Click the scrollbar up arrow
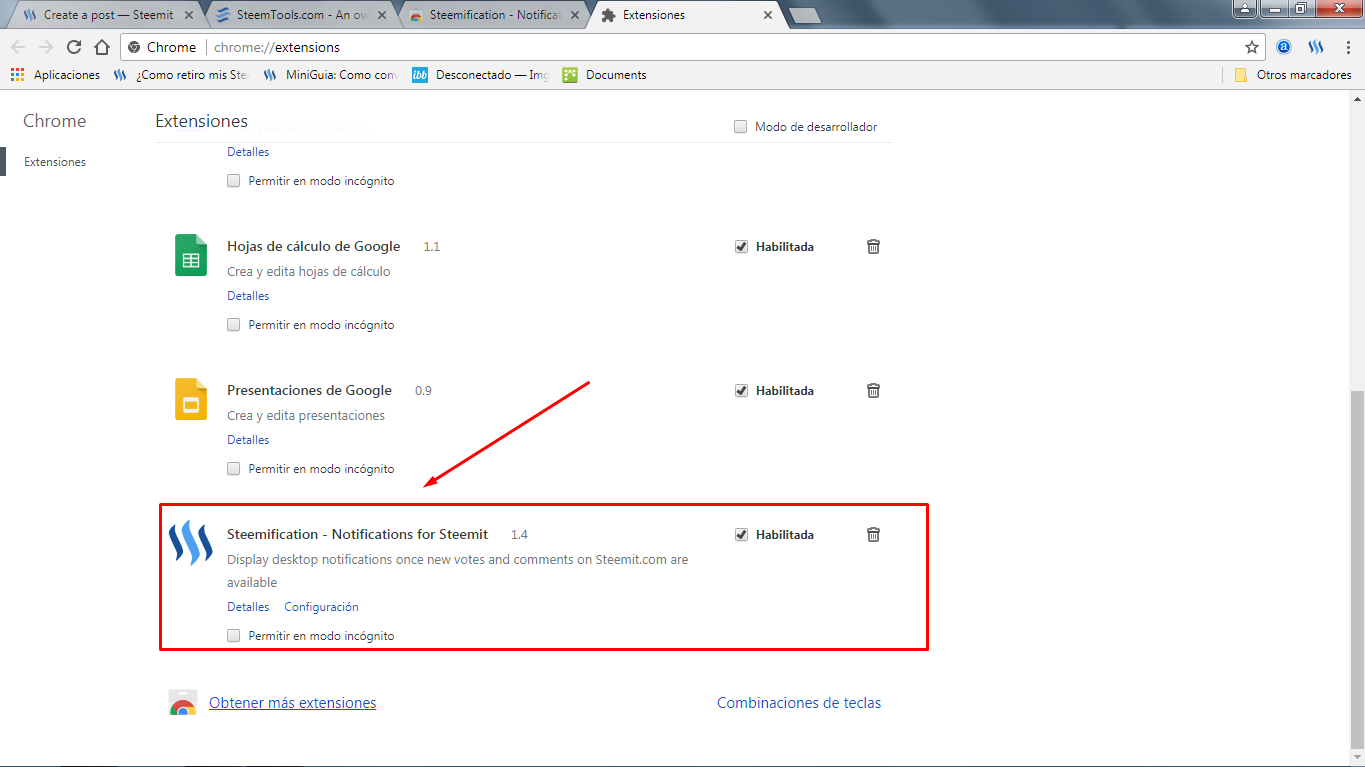Viewport: 1365px width, 767px height. click(x=1356, y=98)
